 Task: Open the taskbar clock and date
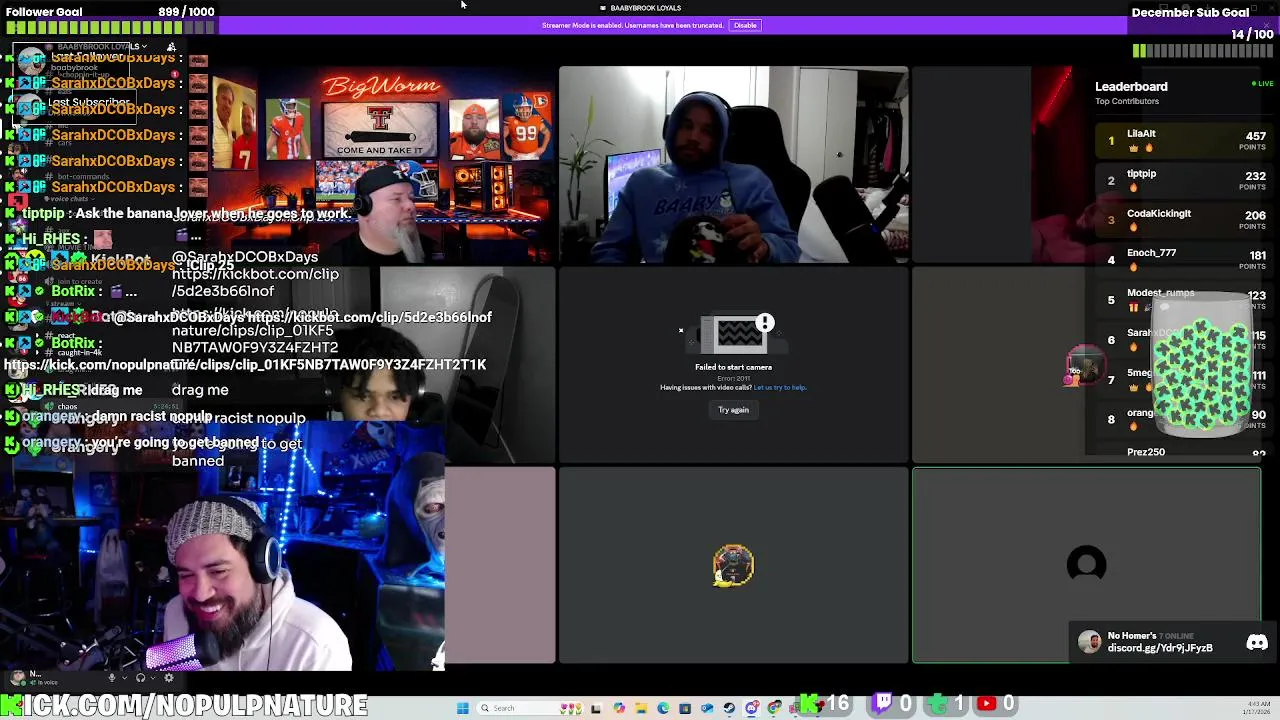pyautogui.click(x=1258, y=708)
